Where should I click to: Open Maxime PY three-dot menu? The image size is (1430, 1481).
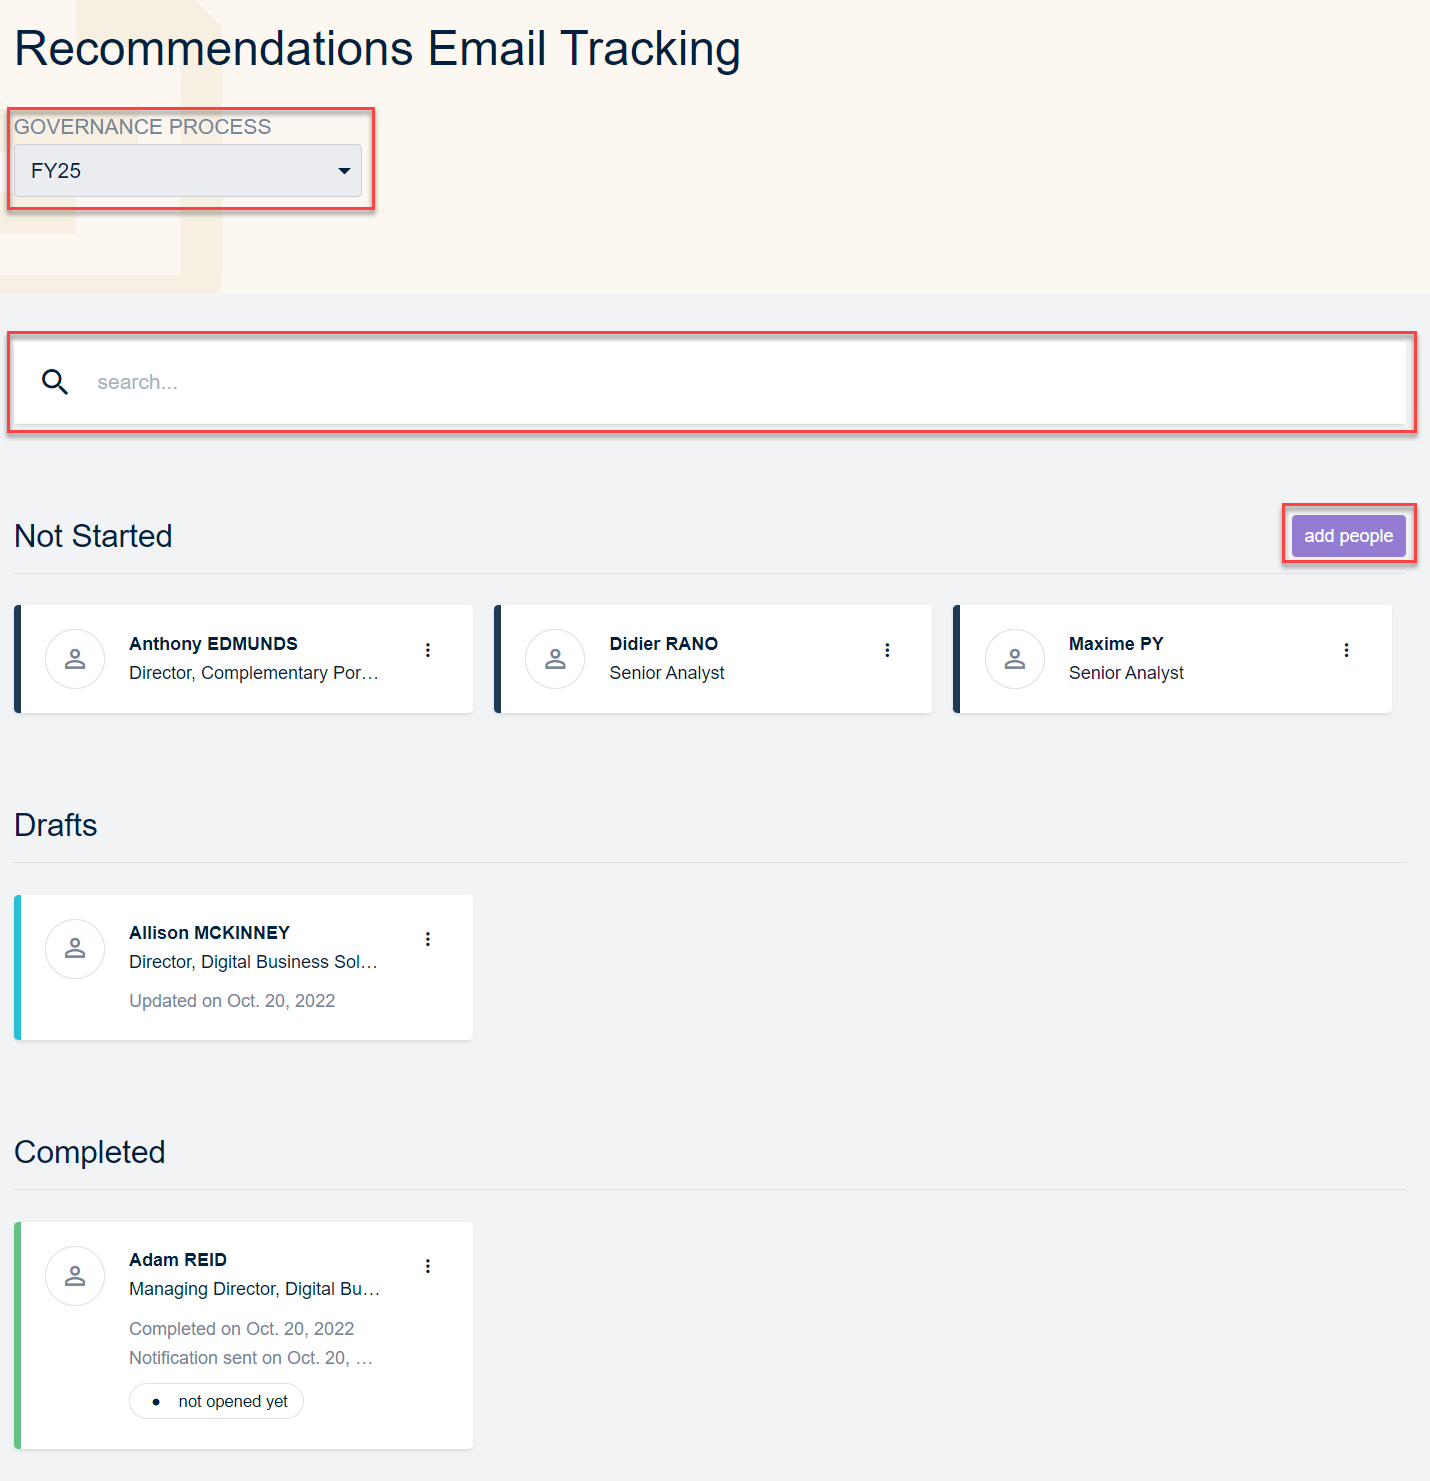click(1346, 650)
